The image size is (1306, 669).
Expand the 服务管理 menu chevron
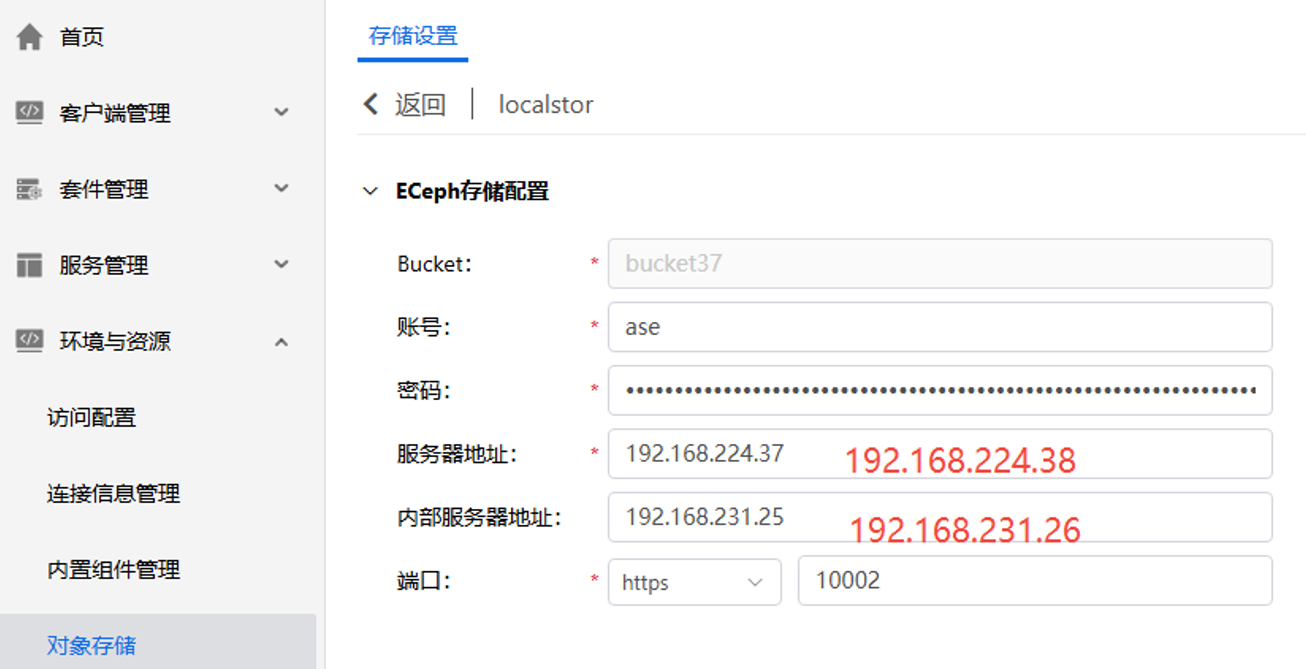(x=282, y=265)
